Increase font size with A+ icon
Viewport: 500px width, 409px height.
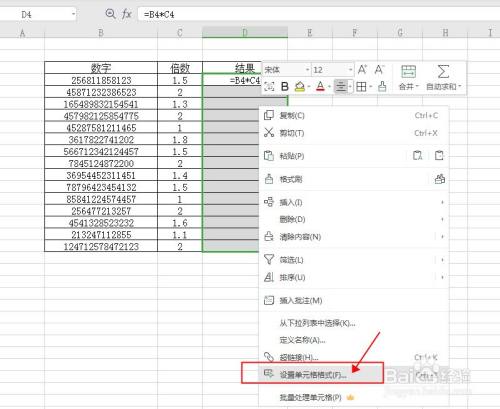(362, 70)
